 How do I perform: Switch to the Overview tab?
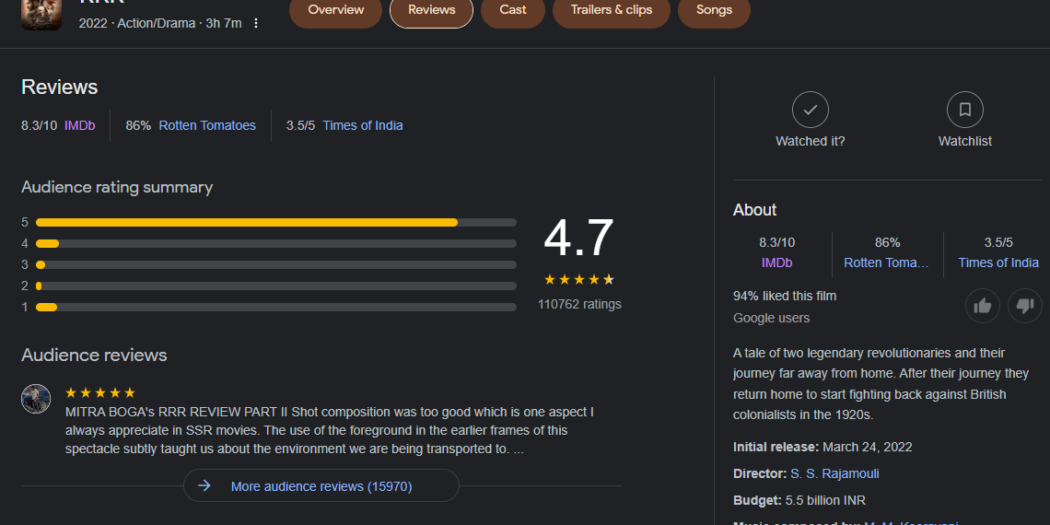click(335, 10)
